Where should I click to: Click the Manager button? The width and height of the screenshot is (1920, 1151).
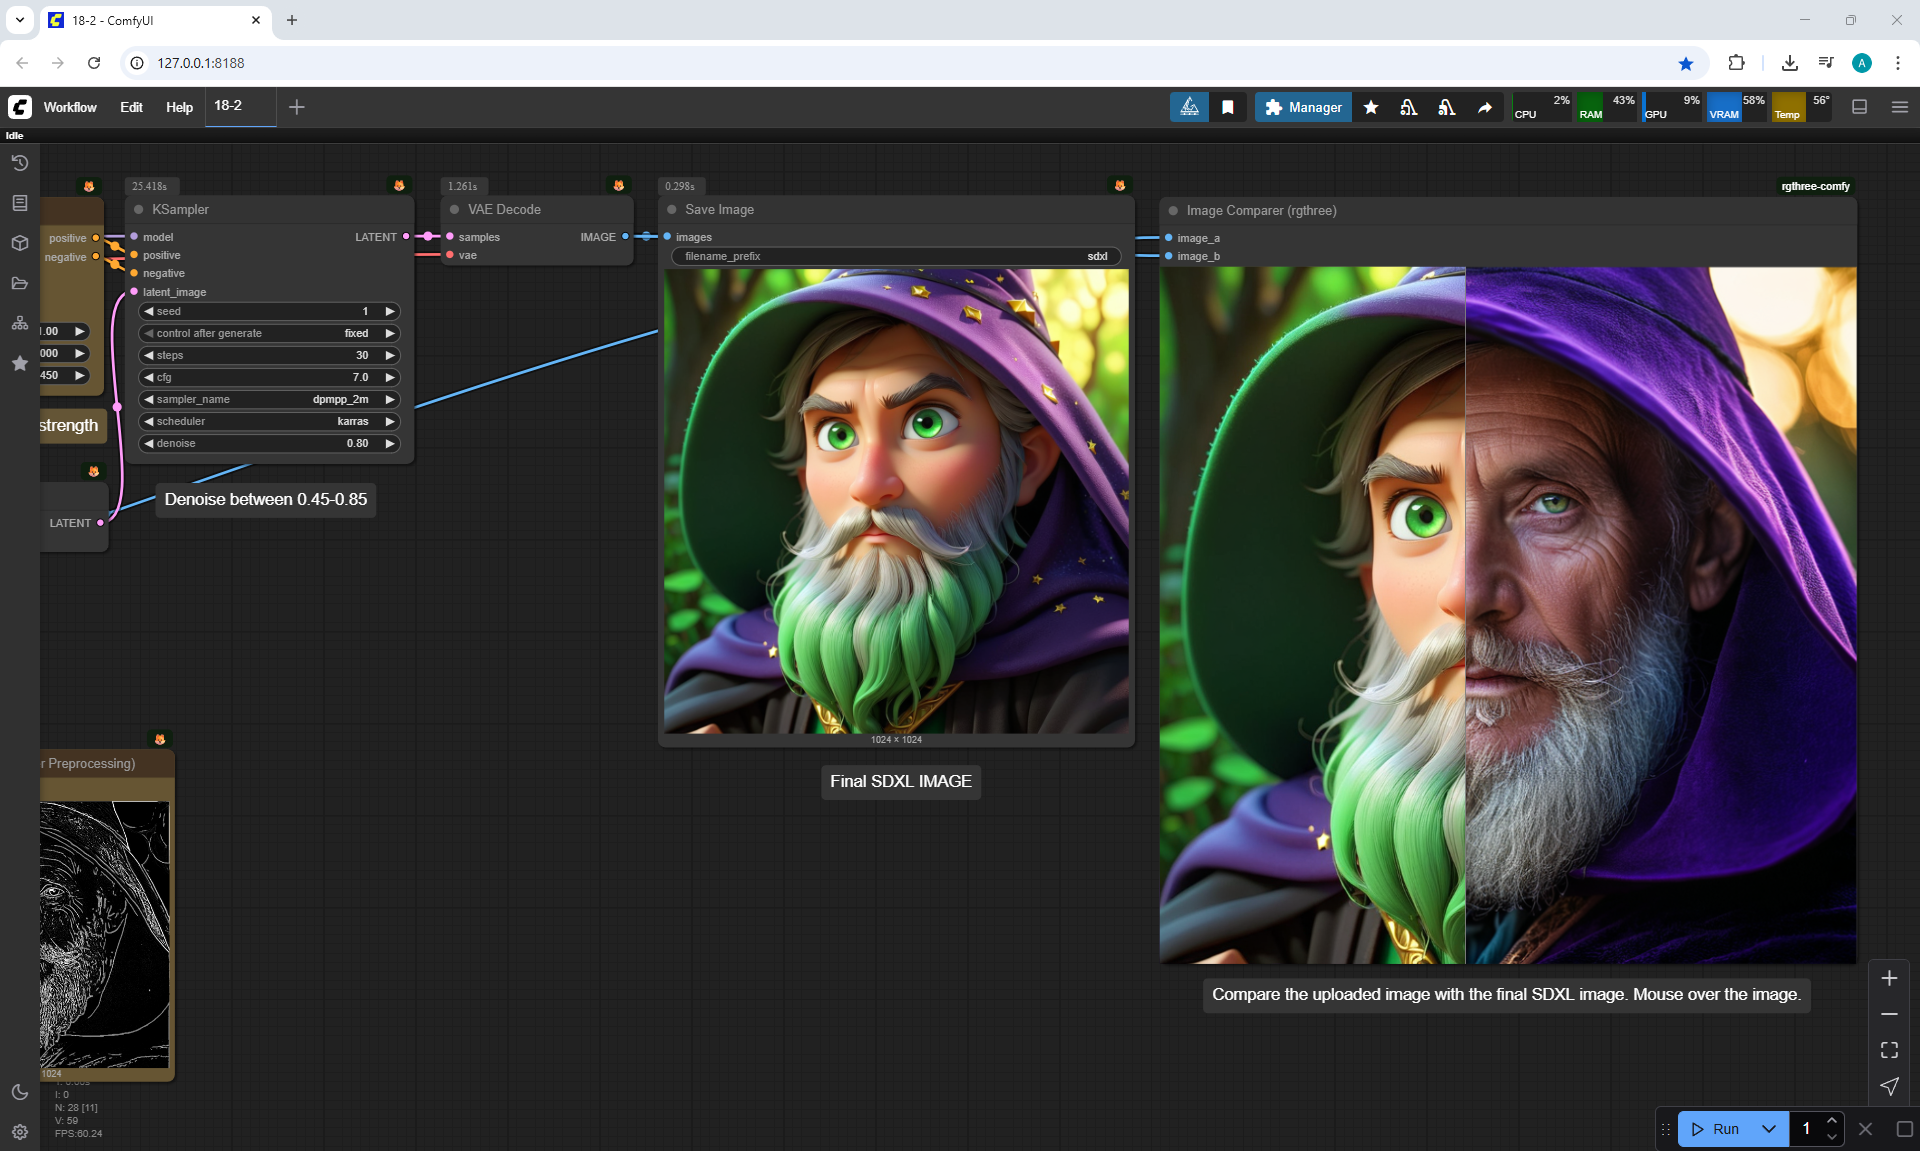pyautogui.click(x=1303, y=107)
